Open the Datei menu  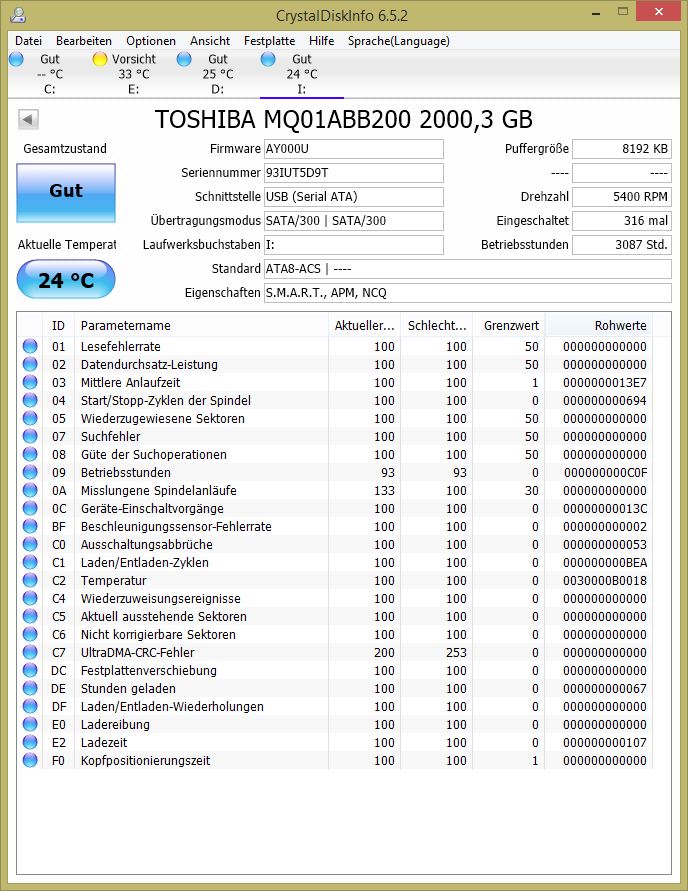[x=28, y=41]
